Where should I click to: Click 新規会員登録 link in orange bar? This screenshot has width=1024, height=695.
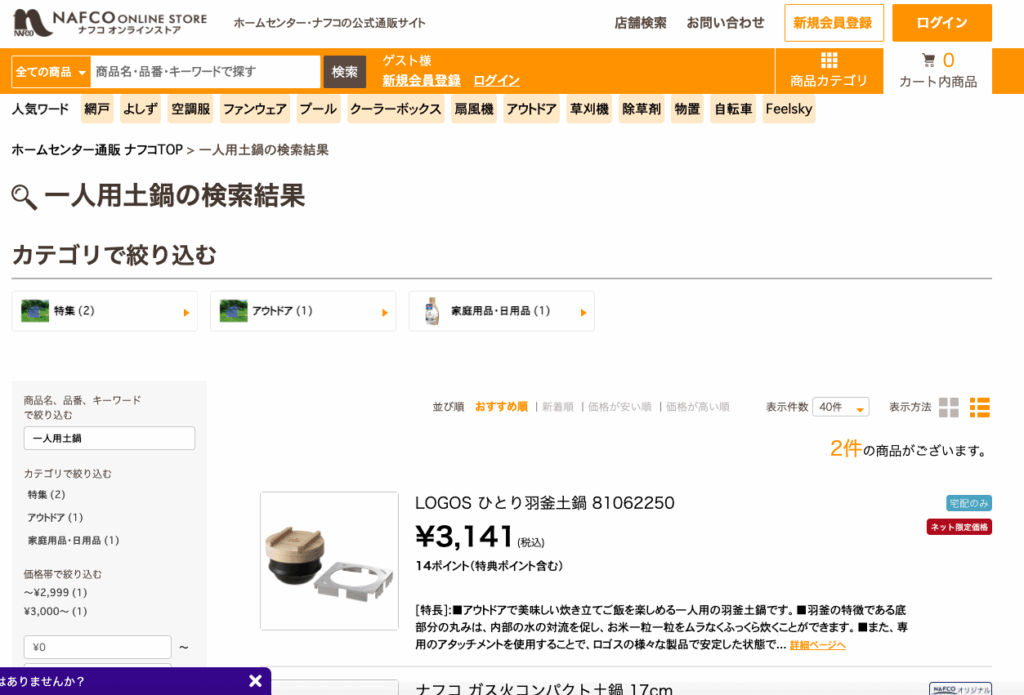pos(421,80)
